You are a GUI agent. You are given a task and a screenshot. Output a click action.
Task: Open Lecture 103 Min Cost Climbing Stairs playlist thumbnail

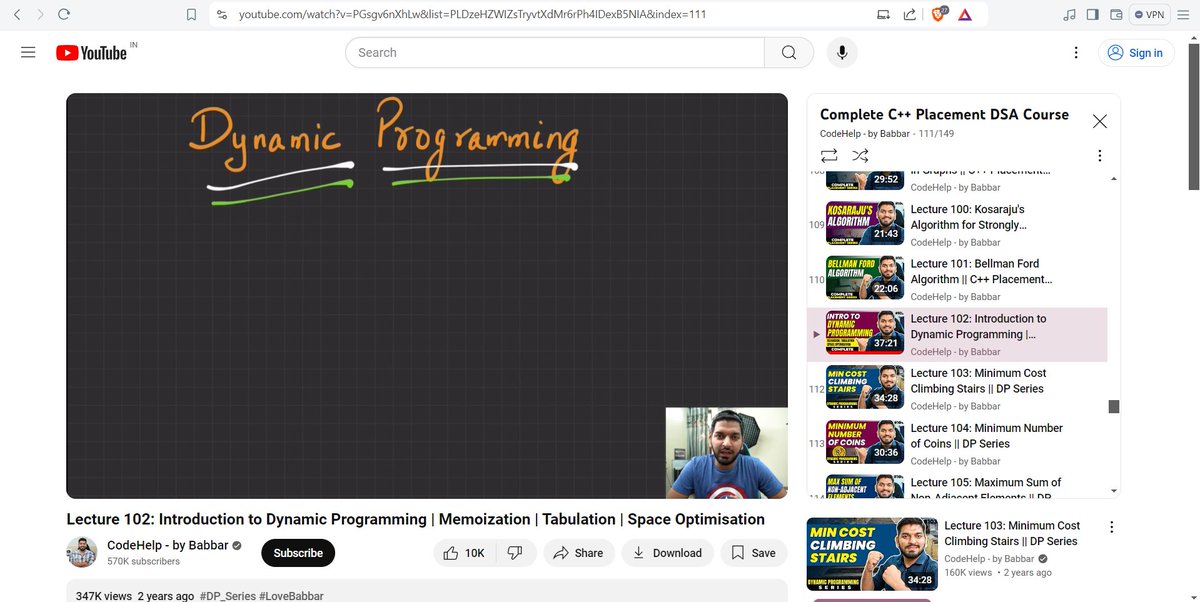pos(865,388)
